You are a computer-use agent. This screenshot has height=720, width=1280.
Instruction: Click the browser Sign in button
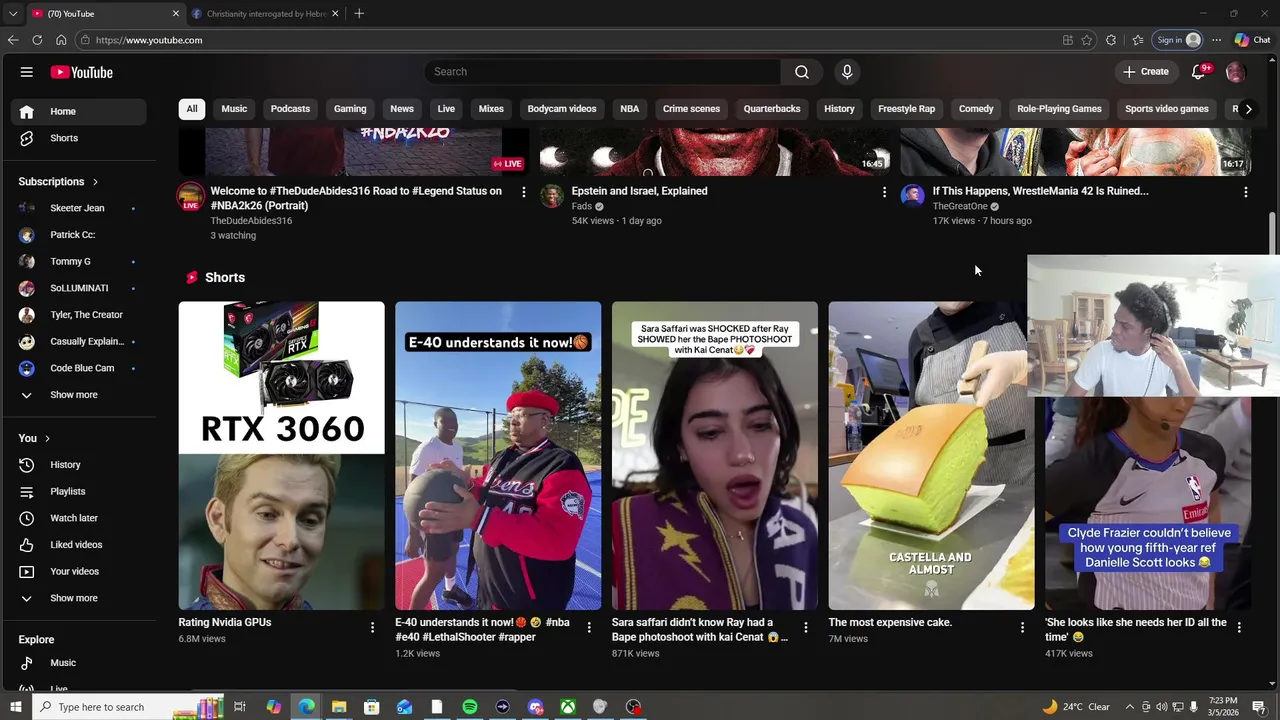pos(1177,40)
